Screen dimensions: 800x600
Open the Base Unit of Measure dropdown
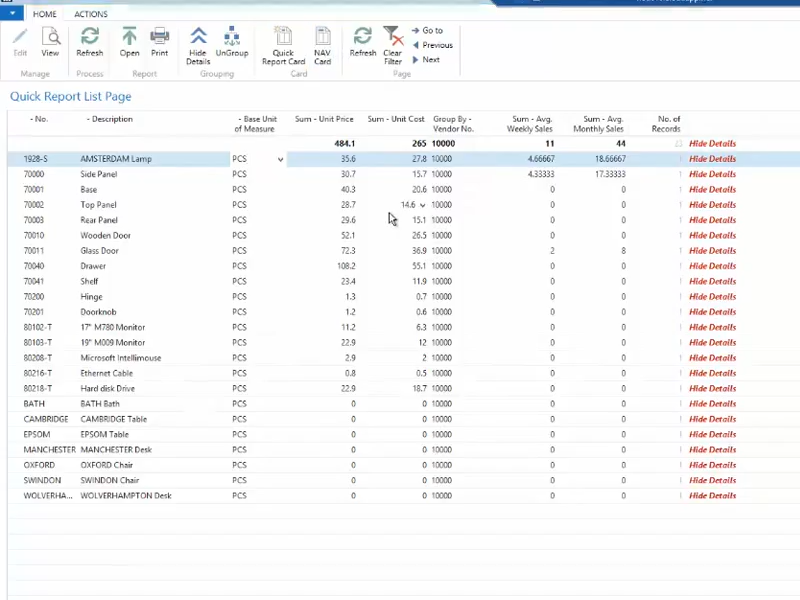coord(280,158)
